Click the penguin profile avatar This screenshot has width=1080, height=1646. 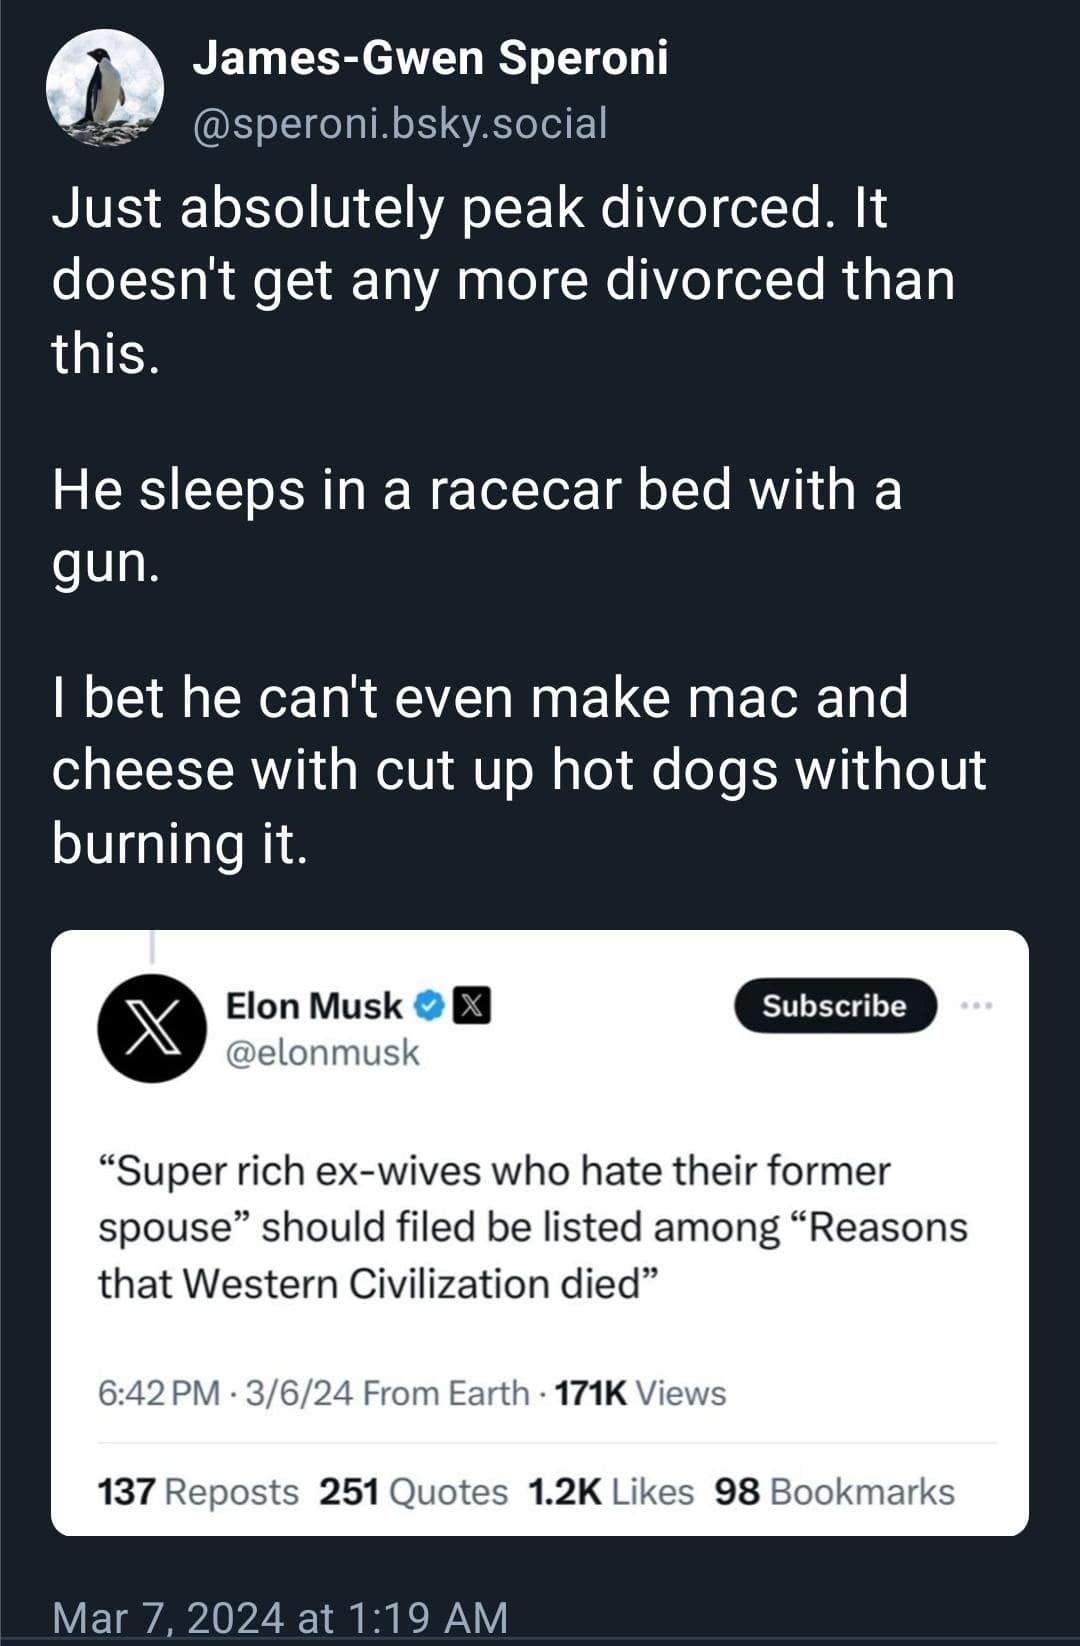(105, 90)
